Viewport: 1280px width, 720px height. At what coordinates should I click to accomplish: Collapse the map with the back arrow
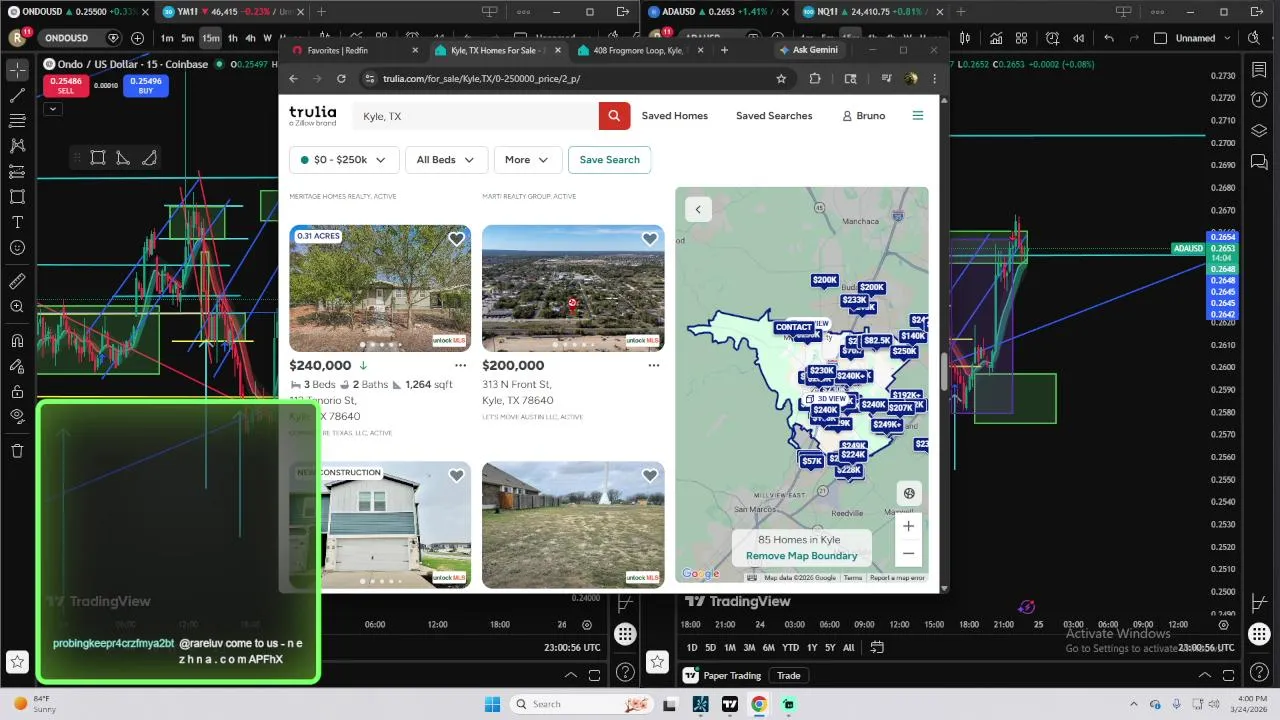[698, 209]
